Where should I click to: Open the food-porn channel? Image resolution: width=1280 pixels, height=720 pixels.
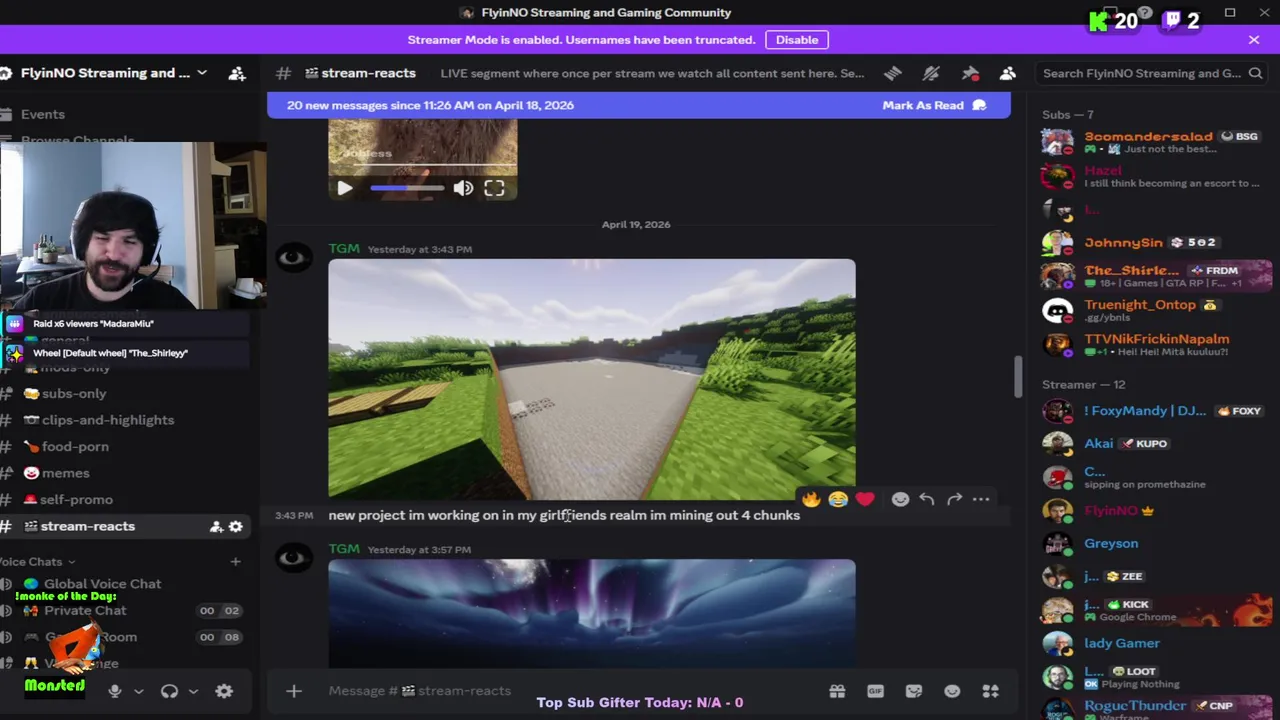75,447
